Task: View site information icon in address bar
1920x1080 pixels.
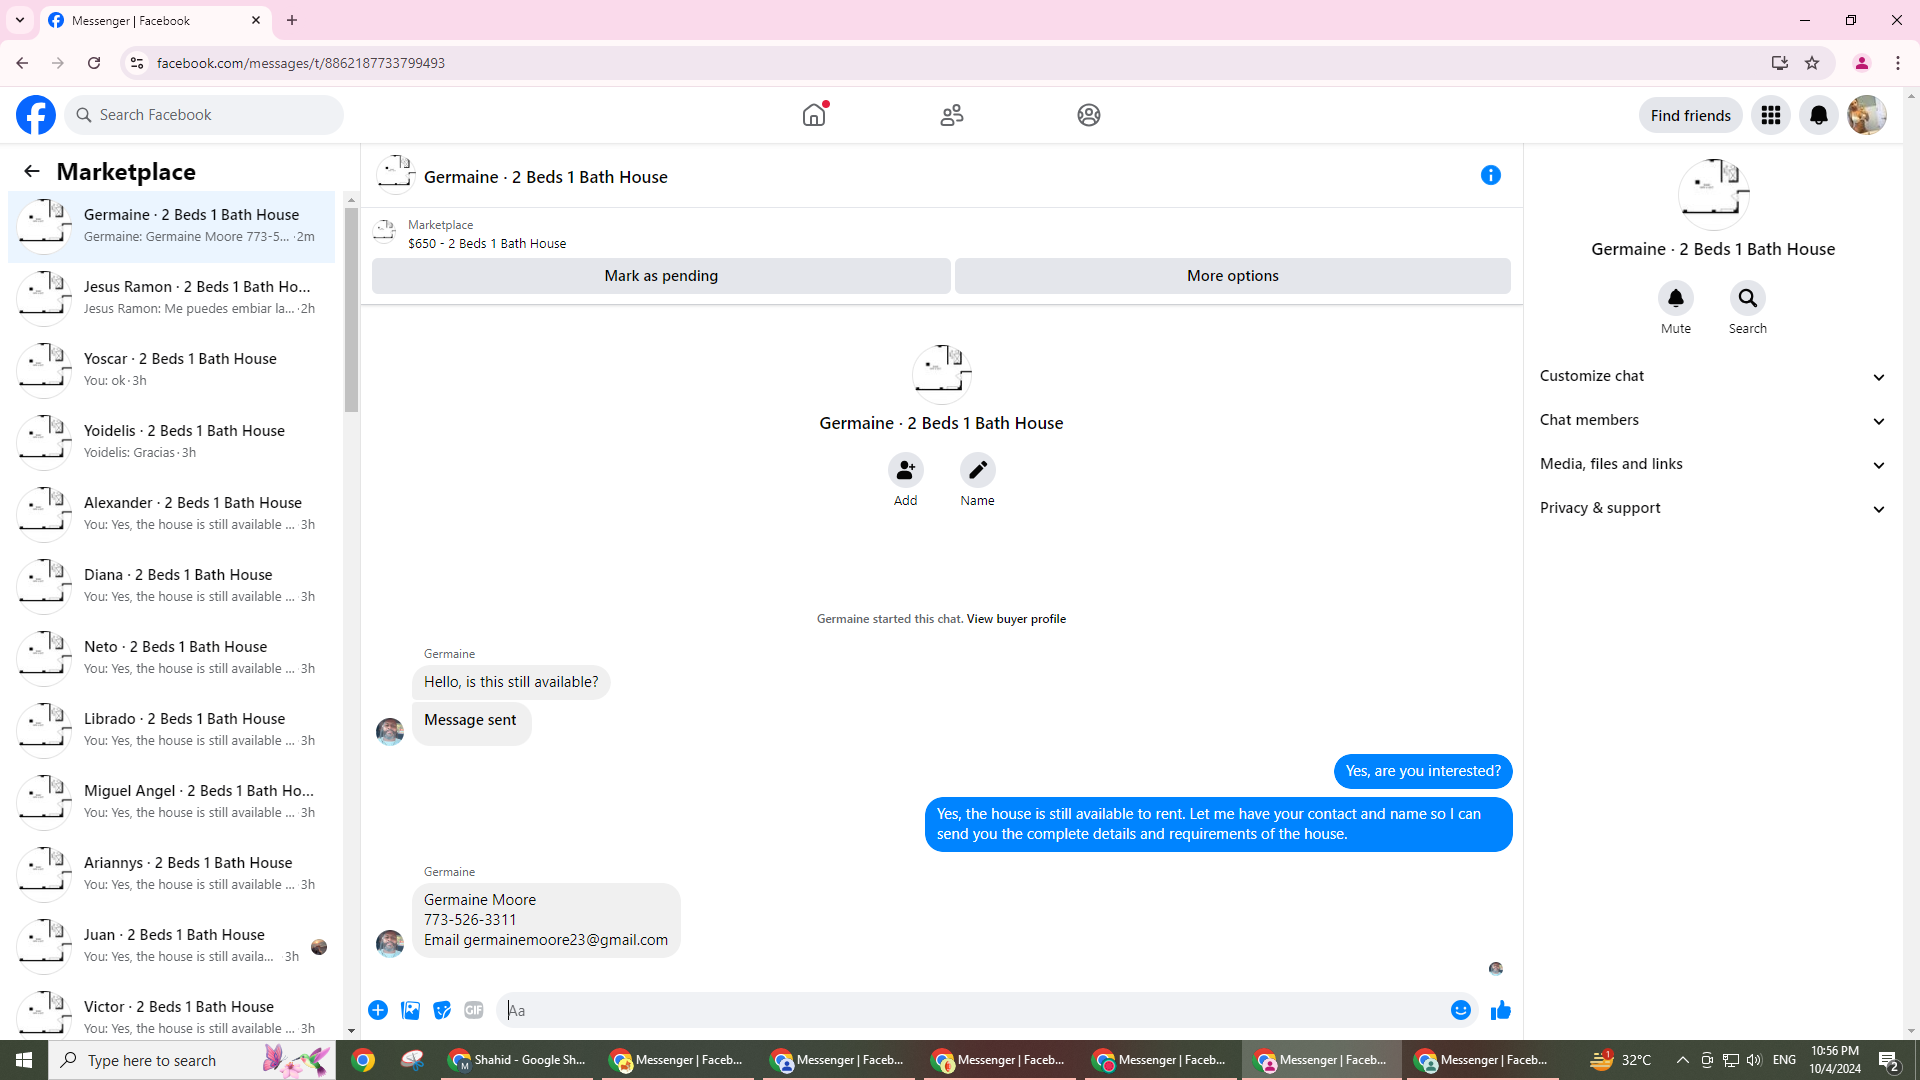Action: (x=137, y=63)
